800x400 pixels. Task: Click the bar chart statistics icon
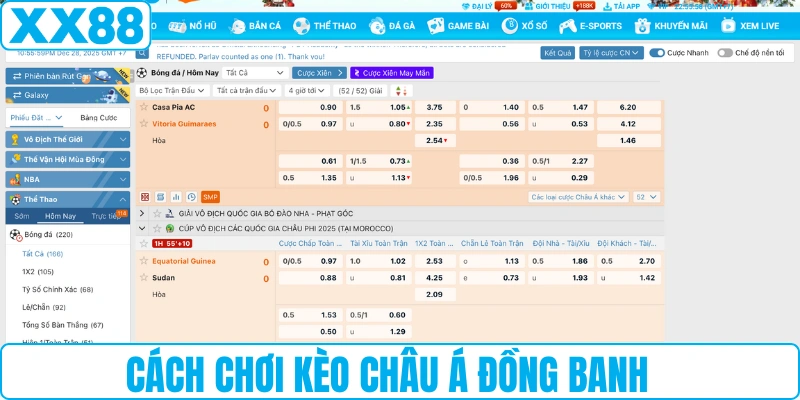[x=176, y=197]
